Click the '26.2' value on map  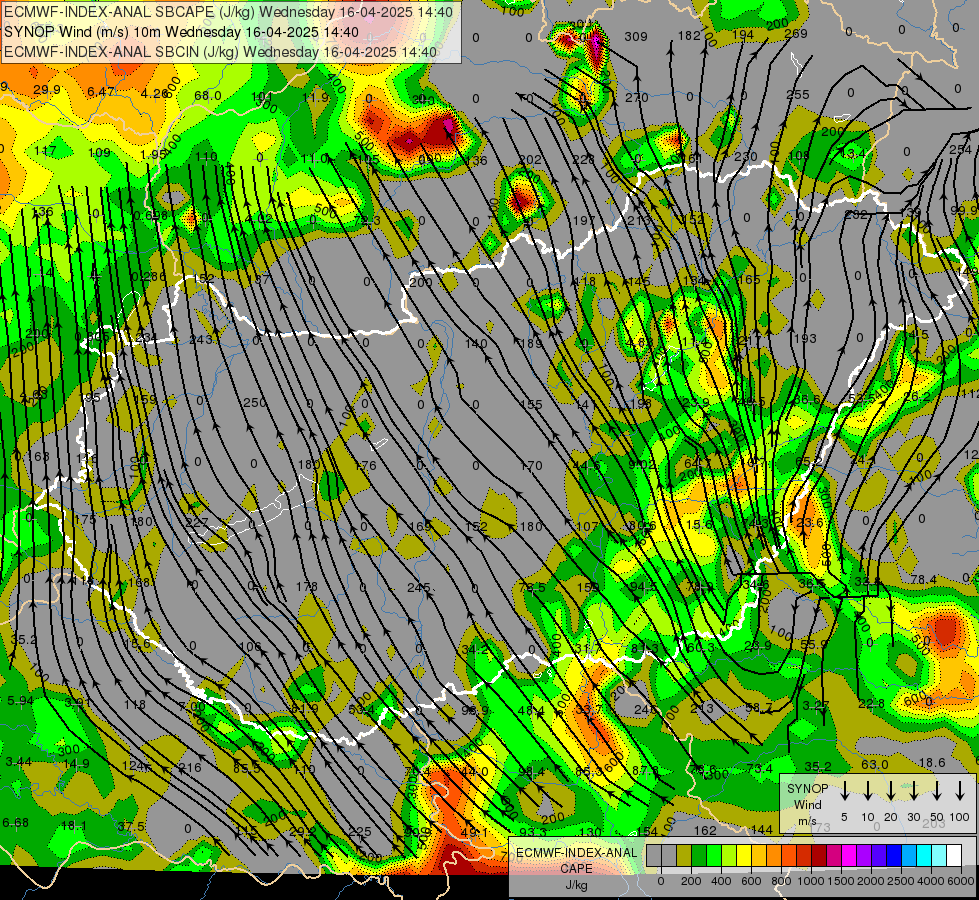coord(917,397)
